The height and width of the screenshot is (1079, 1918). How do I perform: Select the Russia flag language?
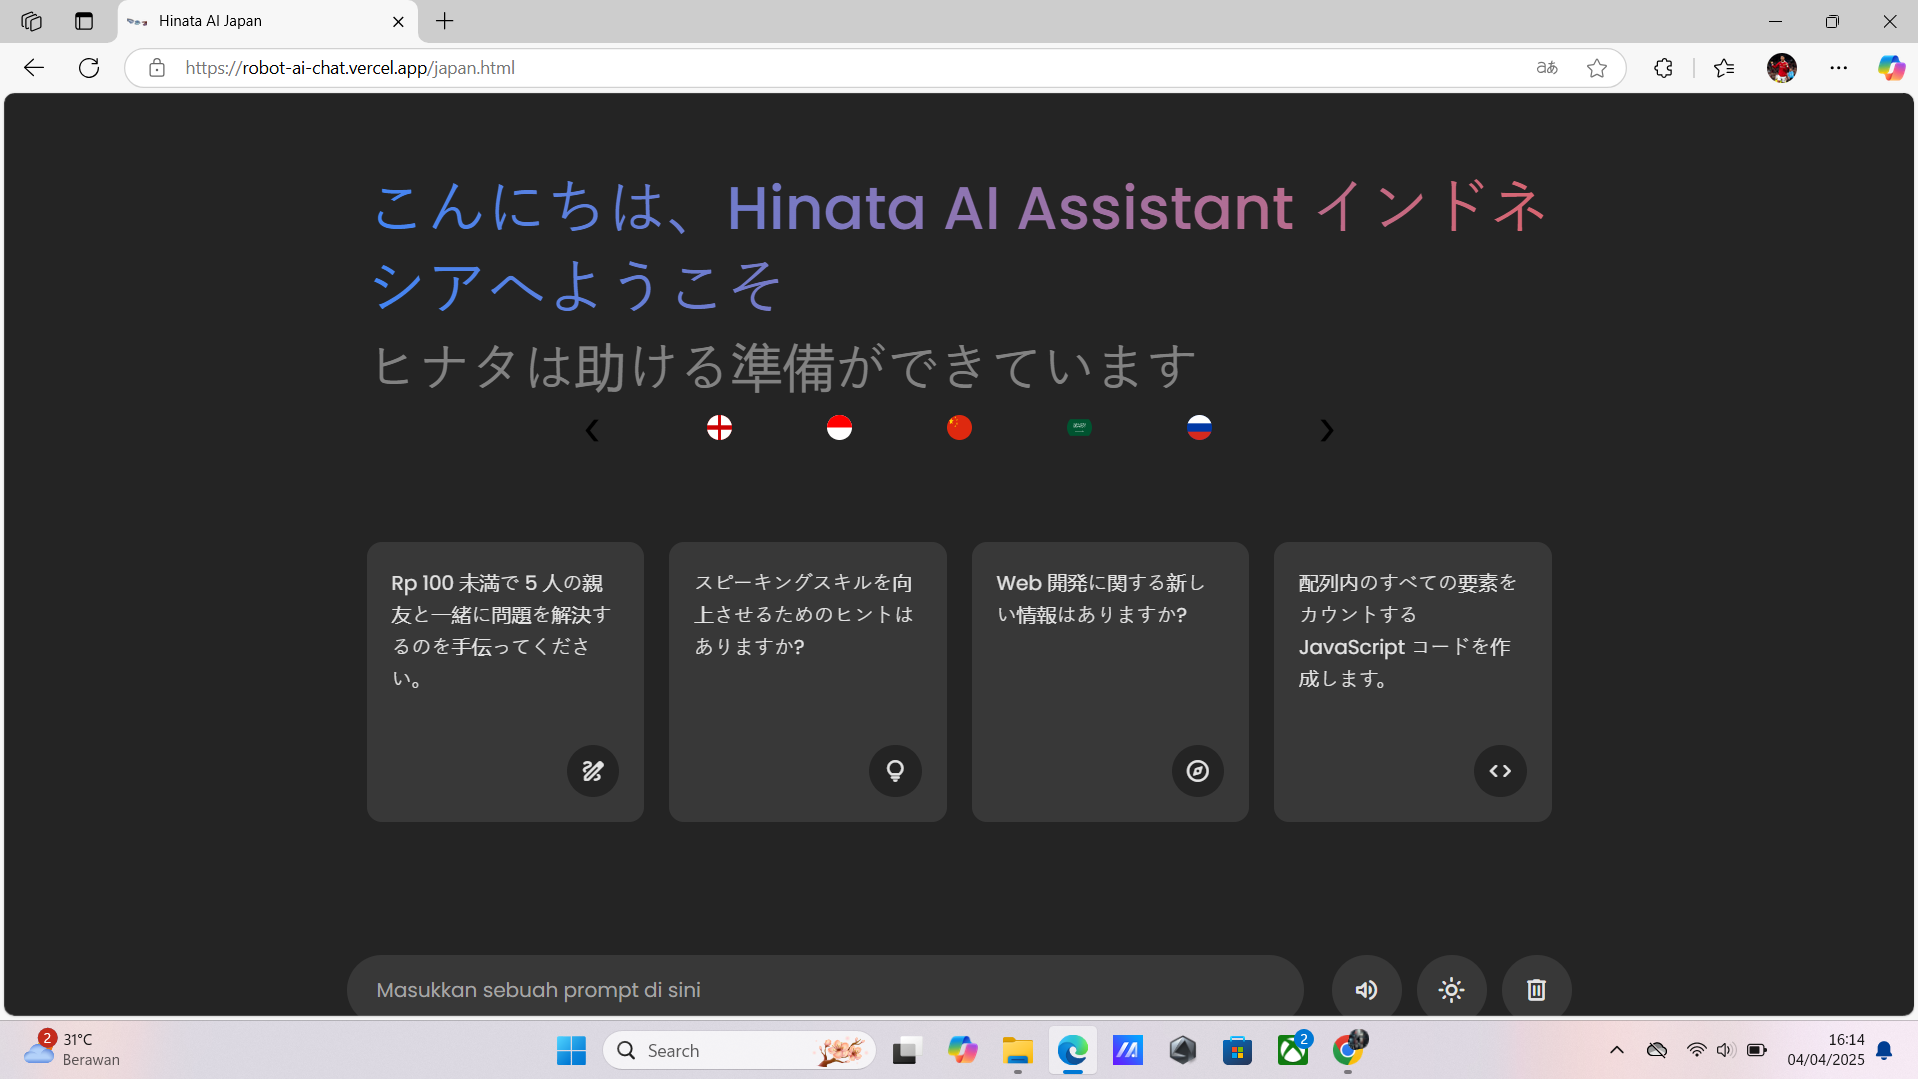coord(1199,428)
